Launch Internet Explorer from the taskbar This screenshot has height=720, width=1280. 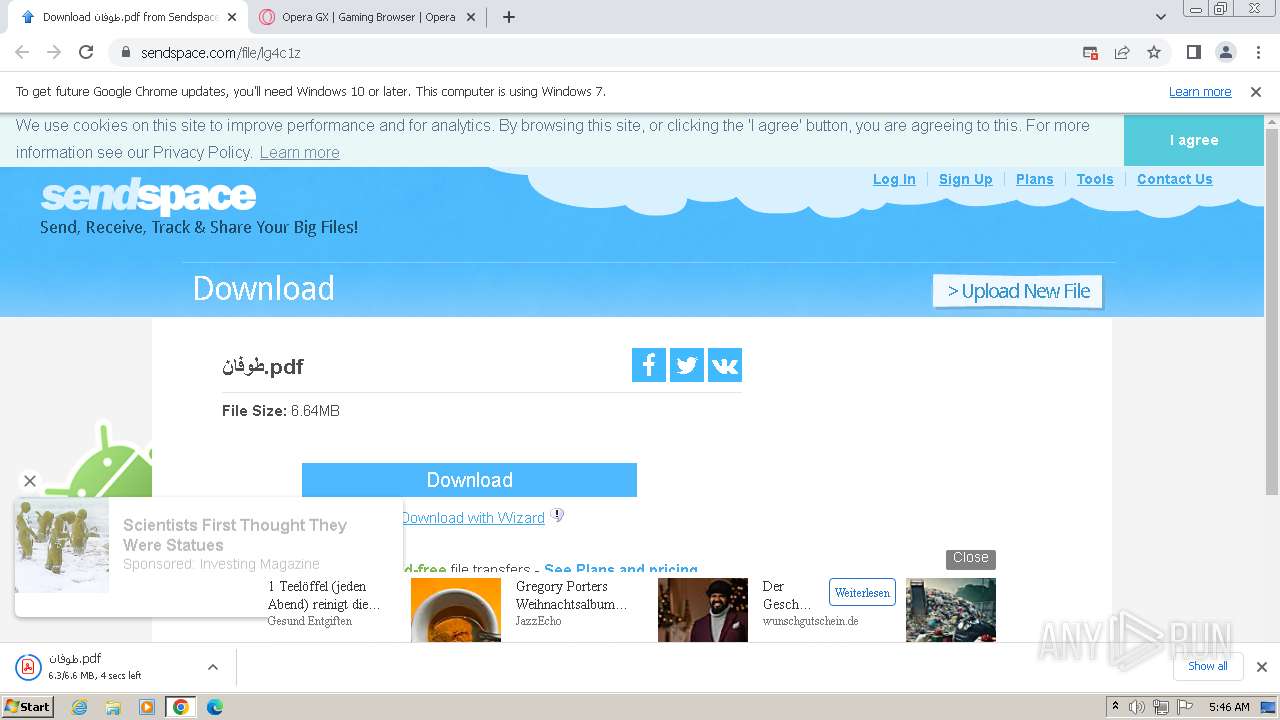click(x=79, y=707)
